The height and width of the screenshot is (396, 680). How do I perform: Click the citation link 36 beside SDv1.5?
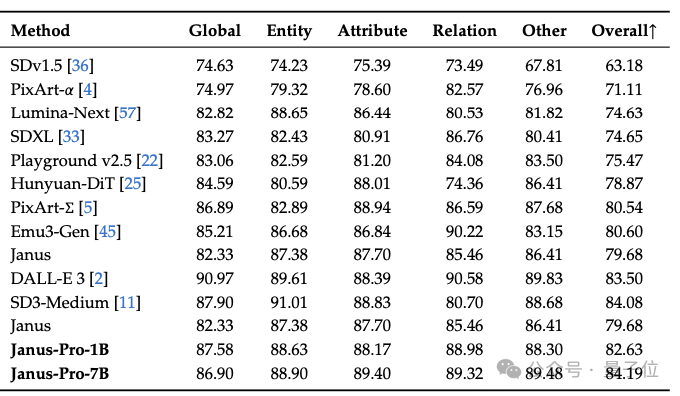pos(80,65)
